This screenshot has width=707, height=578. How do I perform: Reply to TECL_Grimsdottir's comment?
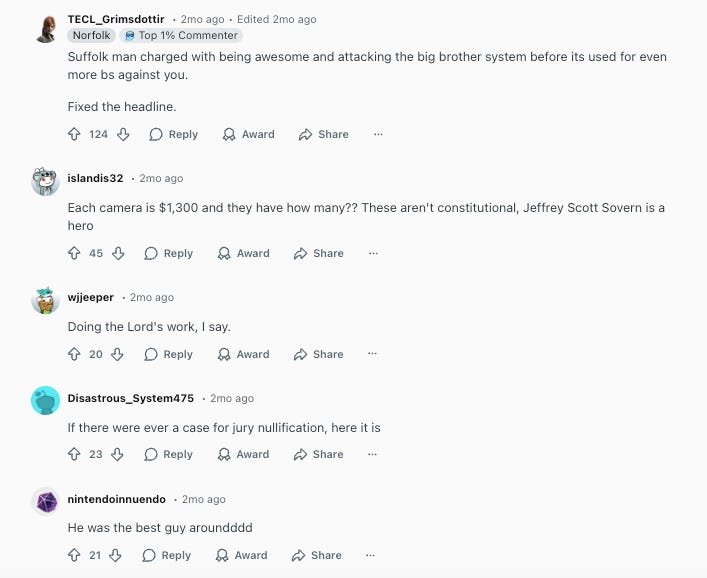coord(173,134)
